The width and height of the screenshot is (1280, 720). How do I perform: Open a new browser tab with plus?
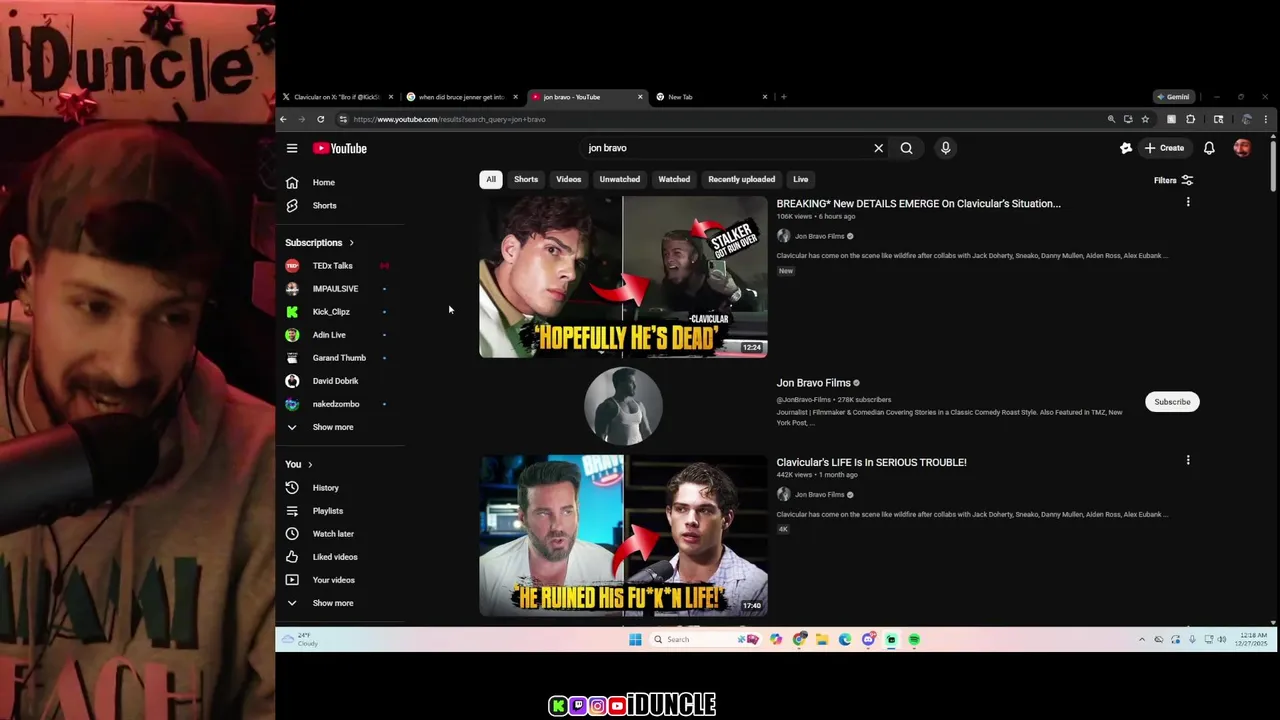(x=783, y=97)
